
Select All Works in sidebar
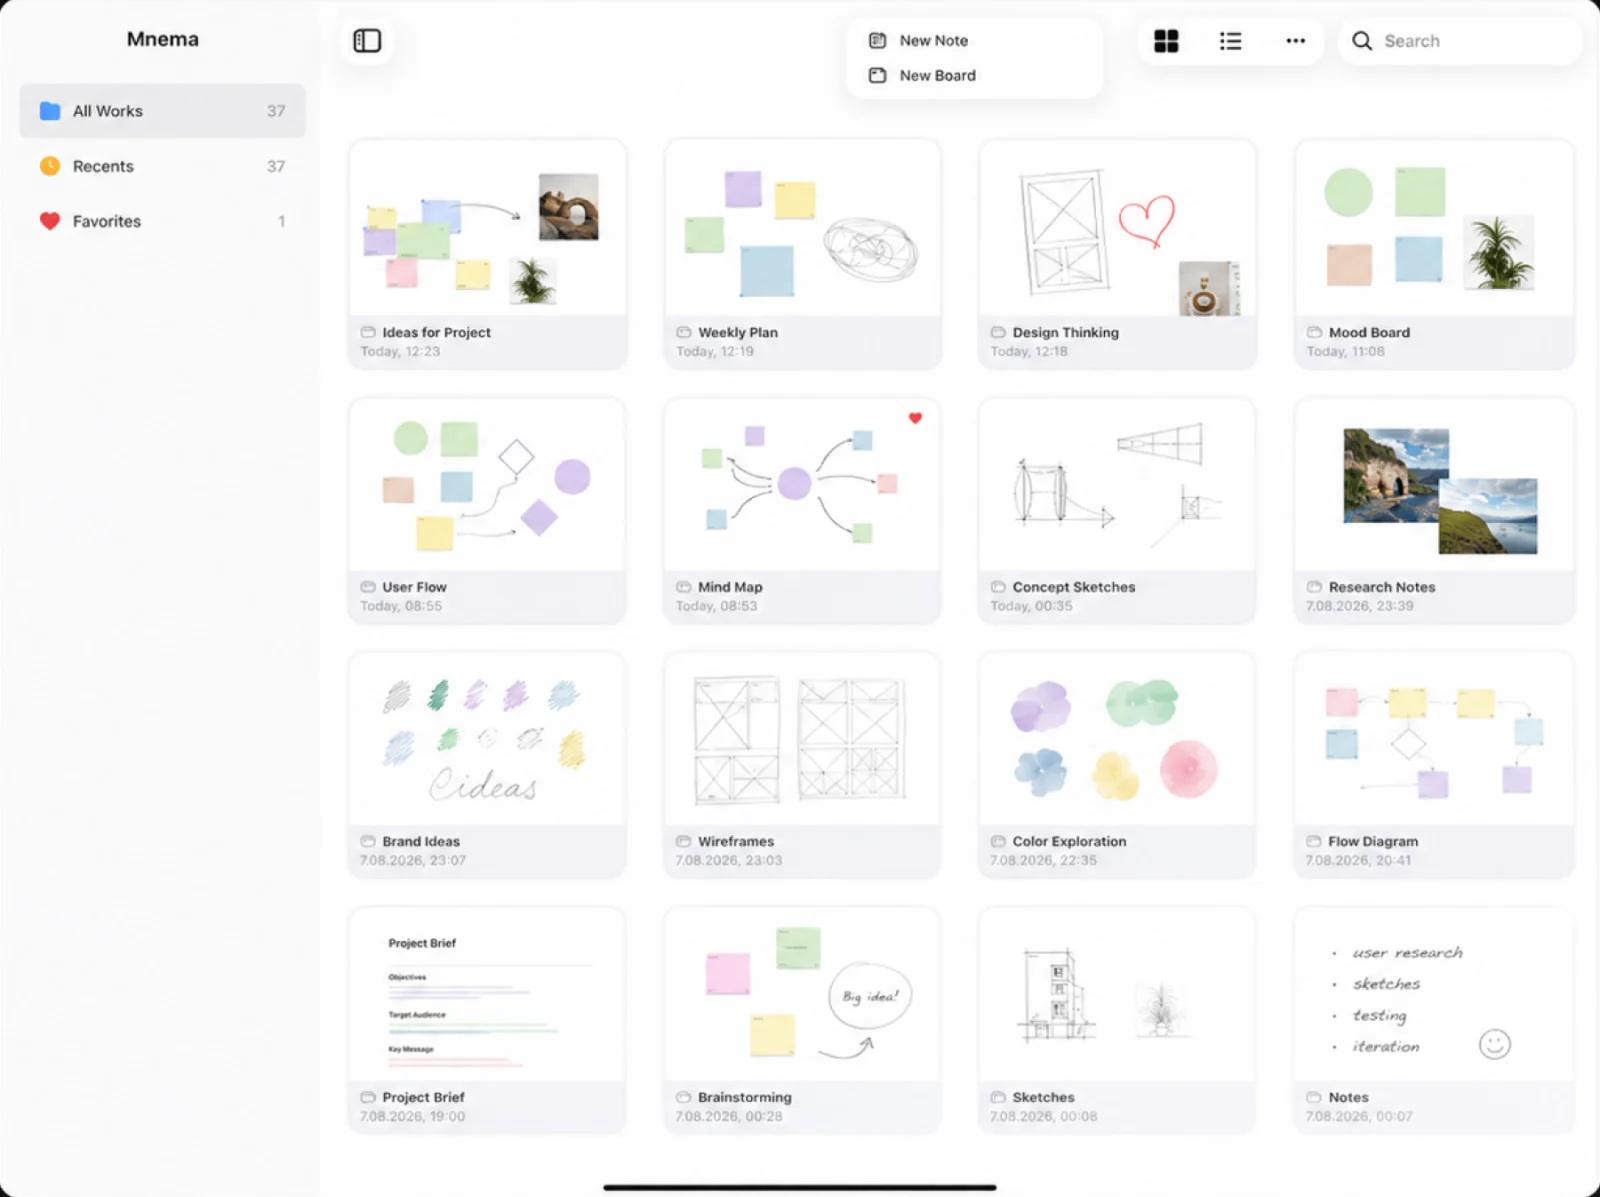162,111
